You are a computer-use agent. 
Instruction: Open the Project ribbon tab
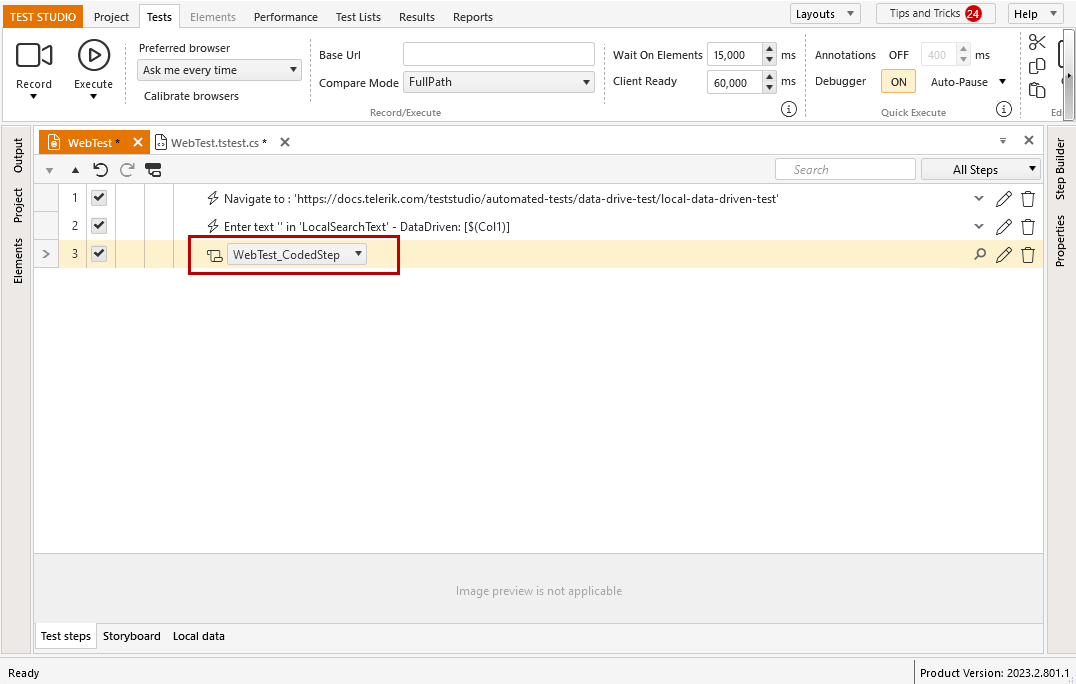click(111, 16)
